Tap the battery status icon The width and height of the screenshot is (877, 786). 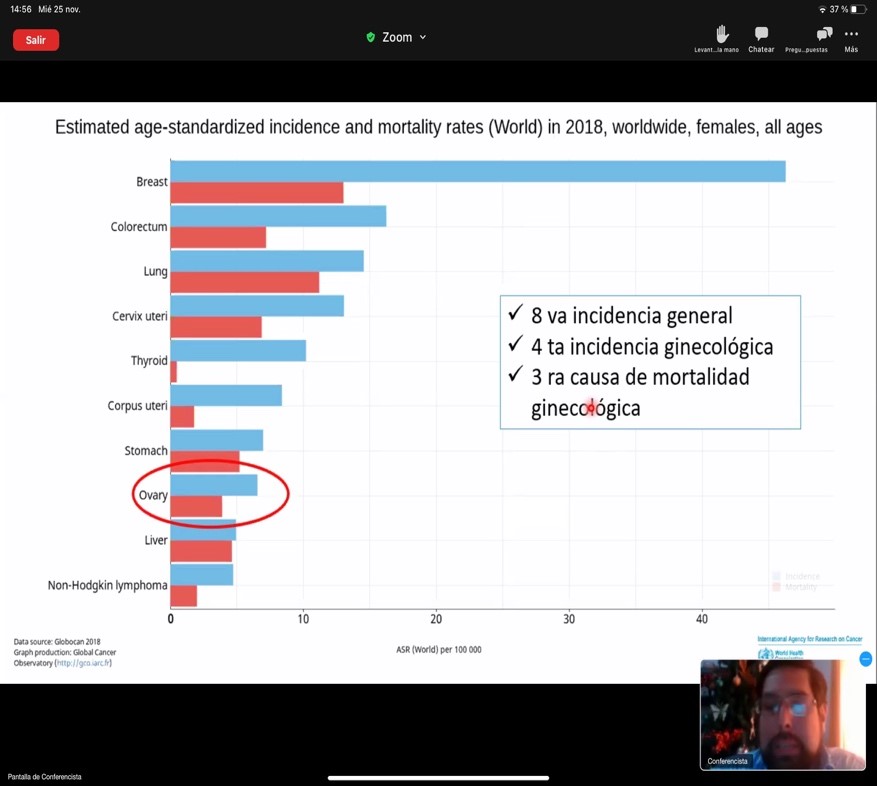click(859, 10)
